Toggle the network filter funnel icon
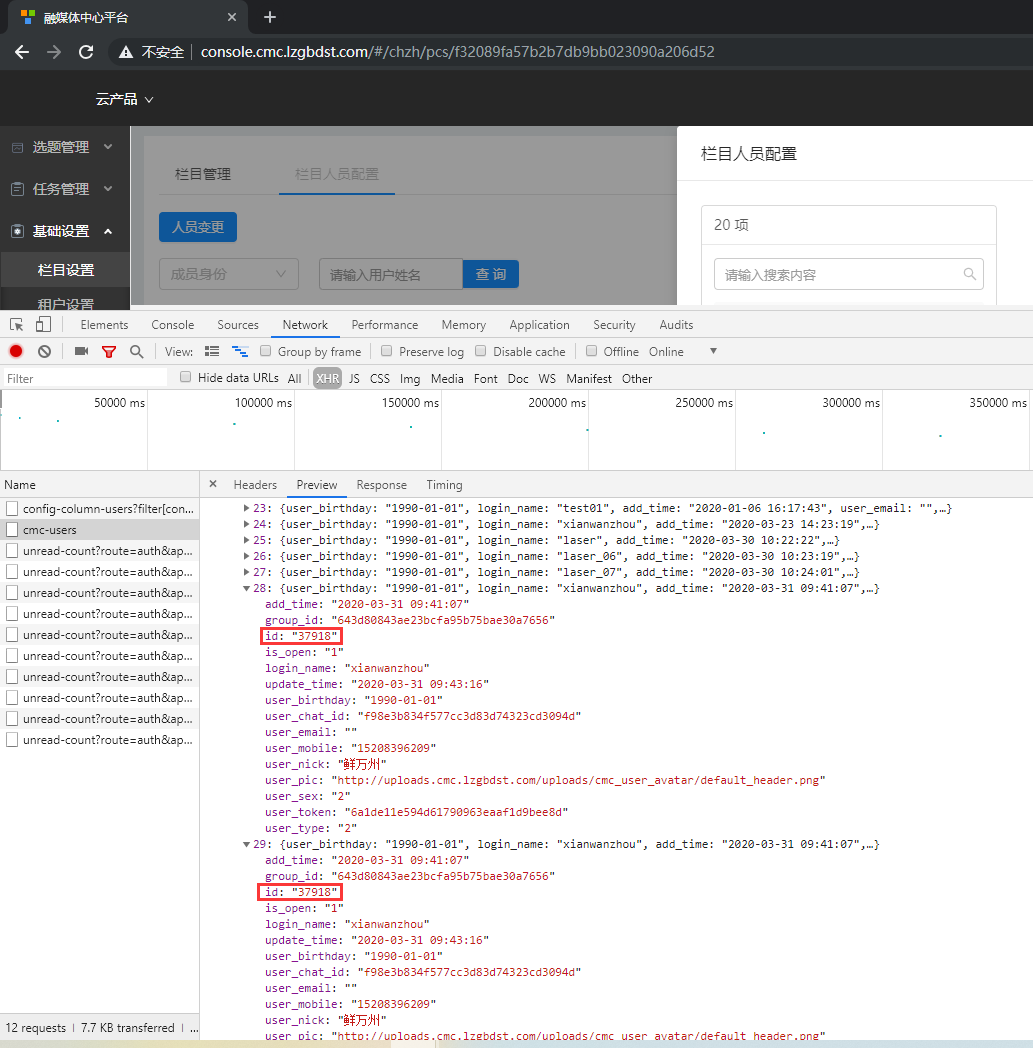 [x=109, y=351]
